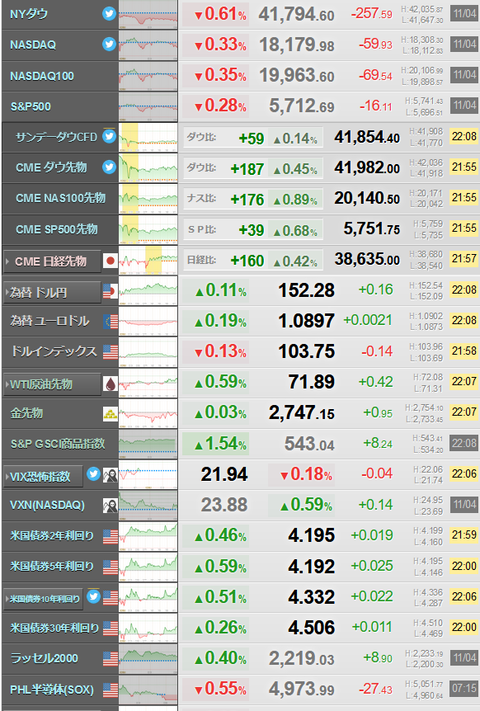Open the S&P500 index link
Screen dimensions: 480x711
[31, 107]
